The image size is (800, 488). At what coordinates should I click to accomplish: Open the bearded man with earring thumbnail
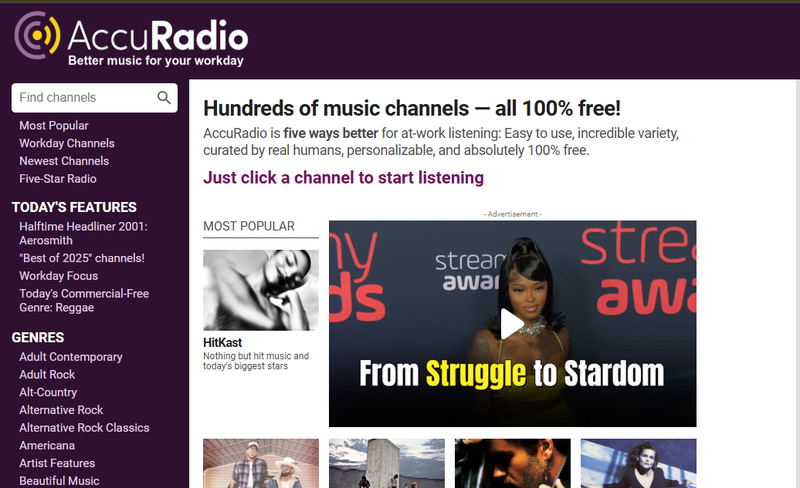point(513,463)
